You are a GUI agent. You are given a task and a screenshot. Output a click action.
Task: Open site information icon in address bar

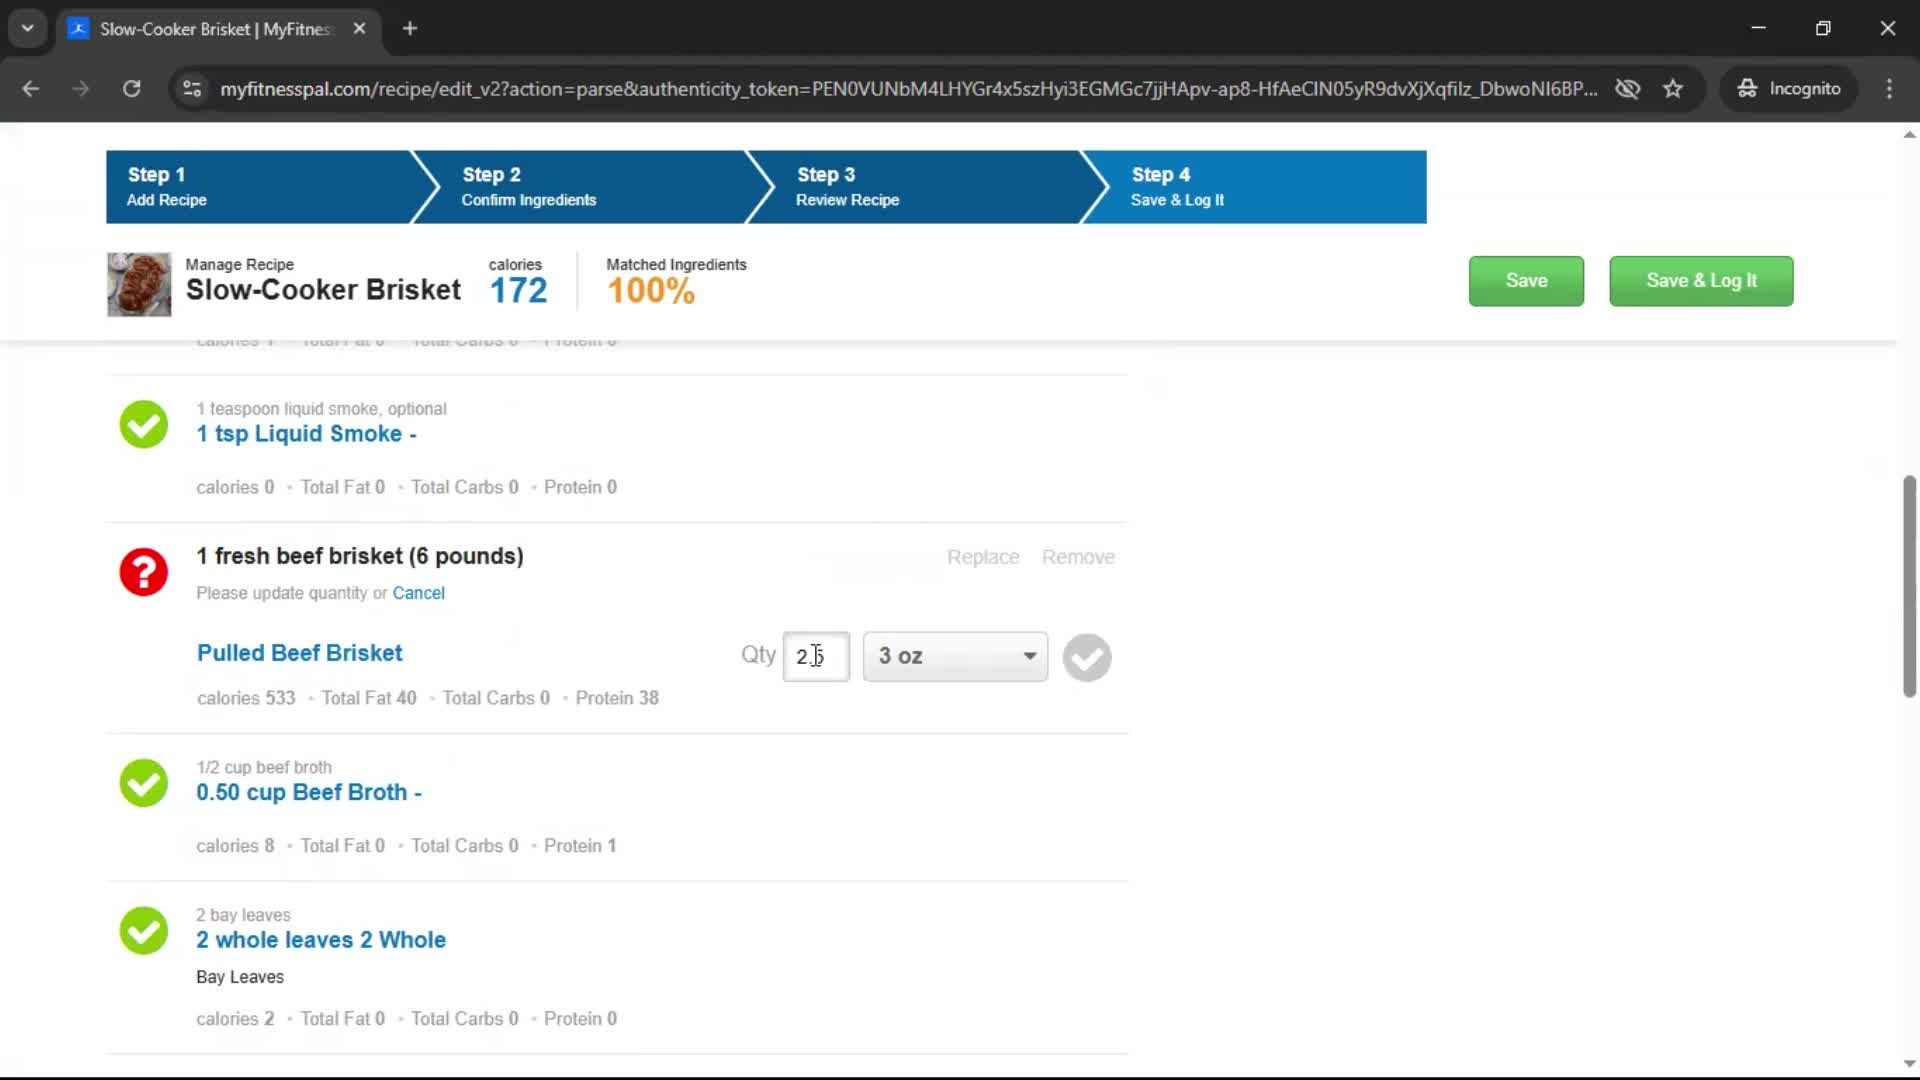point(191,88)
